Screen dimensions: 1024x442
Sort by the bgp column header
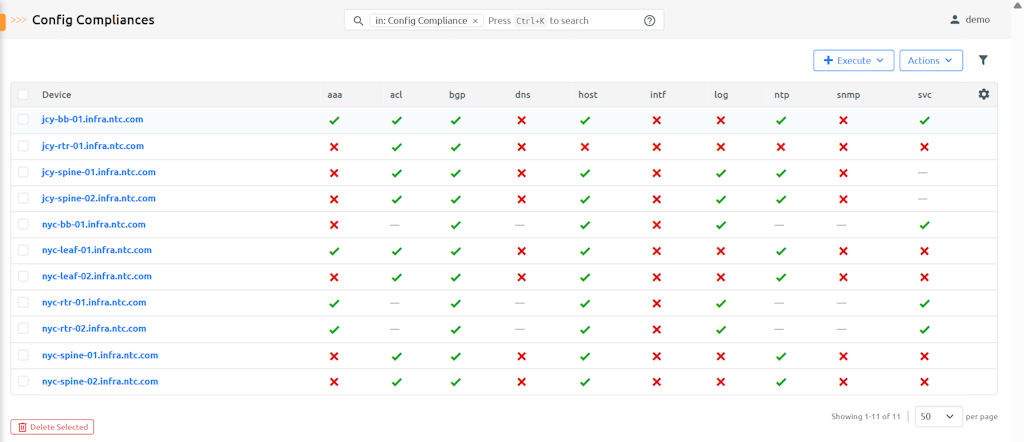coord(457,95)
